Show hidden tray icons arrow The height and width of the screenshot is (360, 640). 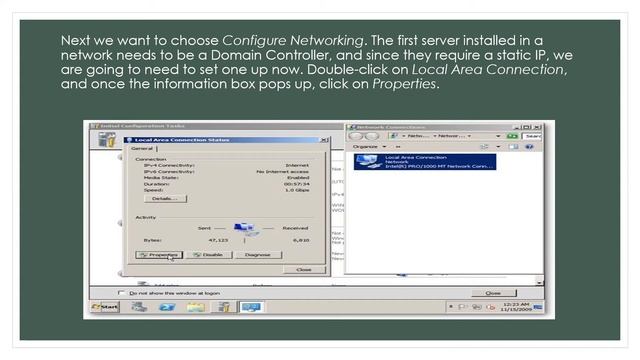(x=451, y=307)
